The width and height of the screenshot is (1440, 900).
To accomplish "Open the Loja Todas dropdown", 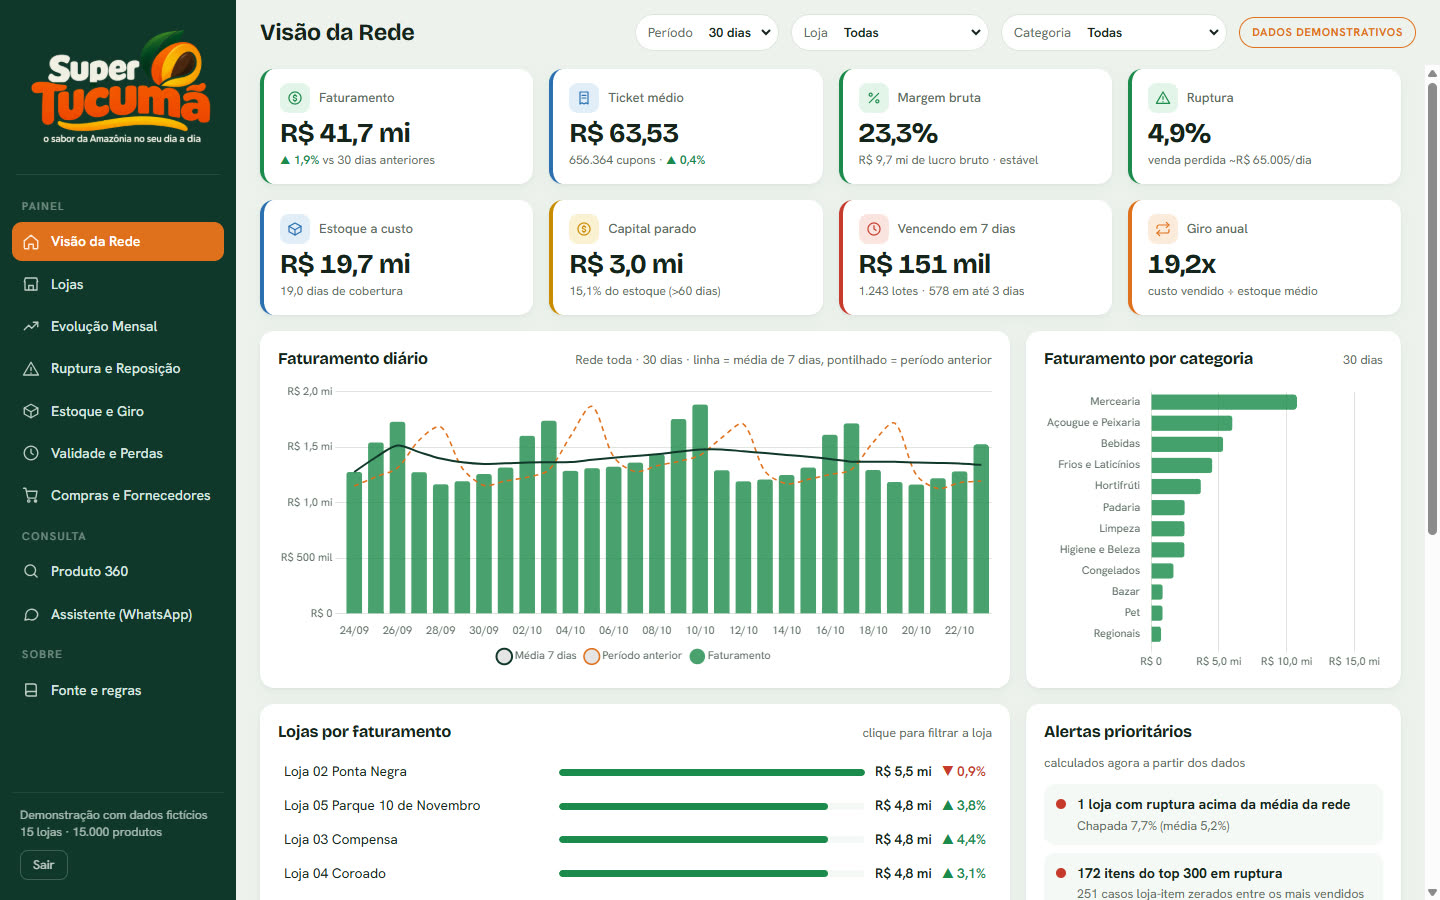I will [x=889, y=33].
